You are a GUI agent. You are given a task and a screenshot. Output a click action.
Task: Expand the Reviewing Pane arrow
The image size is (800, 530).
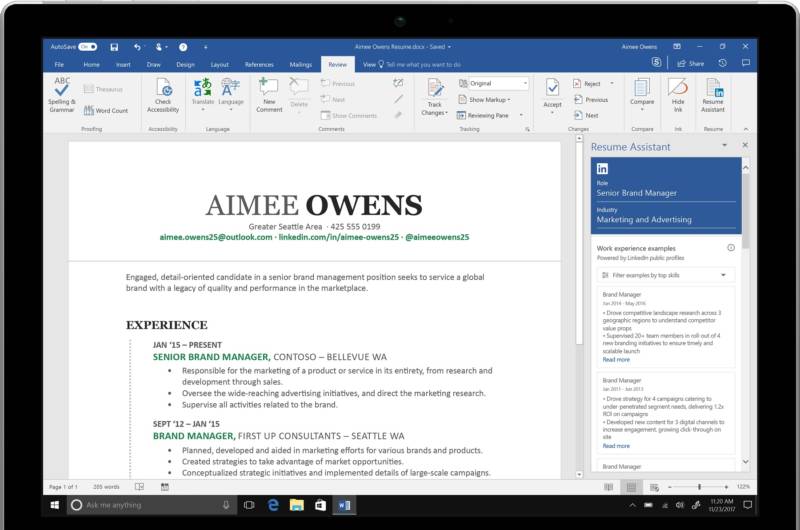pos(521,115)
